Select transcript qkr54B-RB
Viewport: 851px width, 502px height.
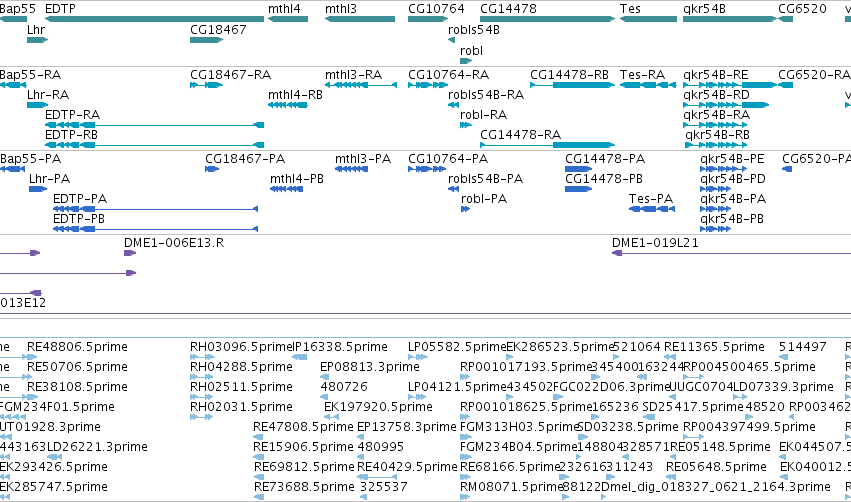(716, 145)
